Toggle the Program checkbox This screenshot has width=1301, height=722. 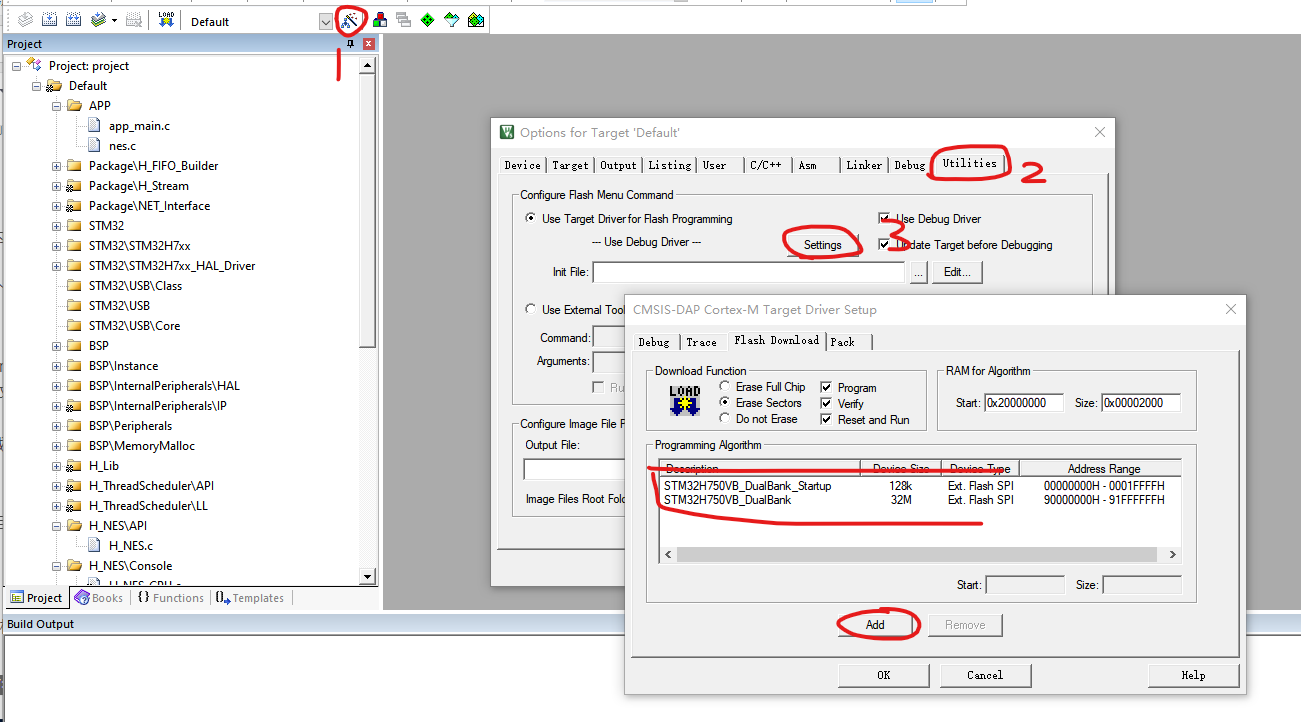827,388
